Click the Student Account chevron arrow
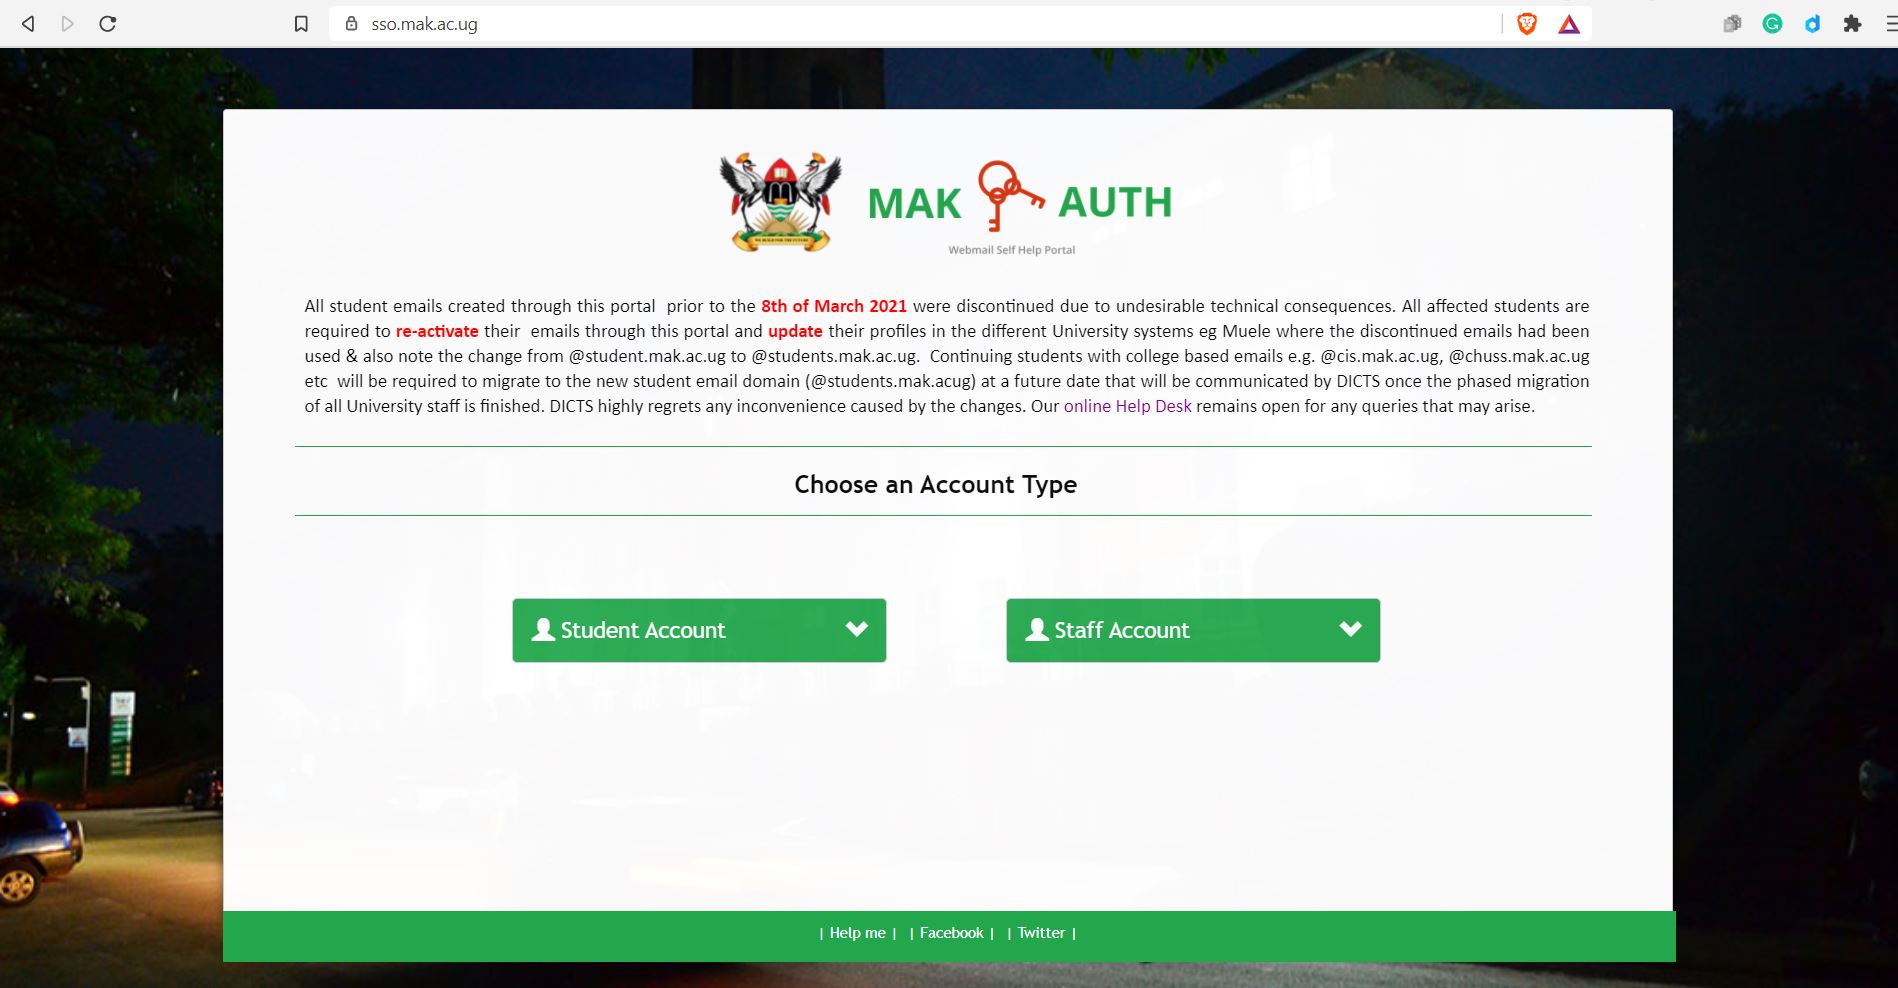The image size is (1898, 988). (856, 629)
